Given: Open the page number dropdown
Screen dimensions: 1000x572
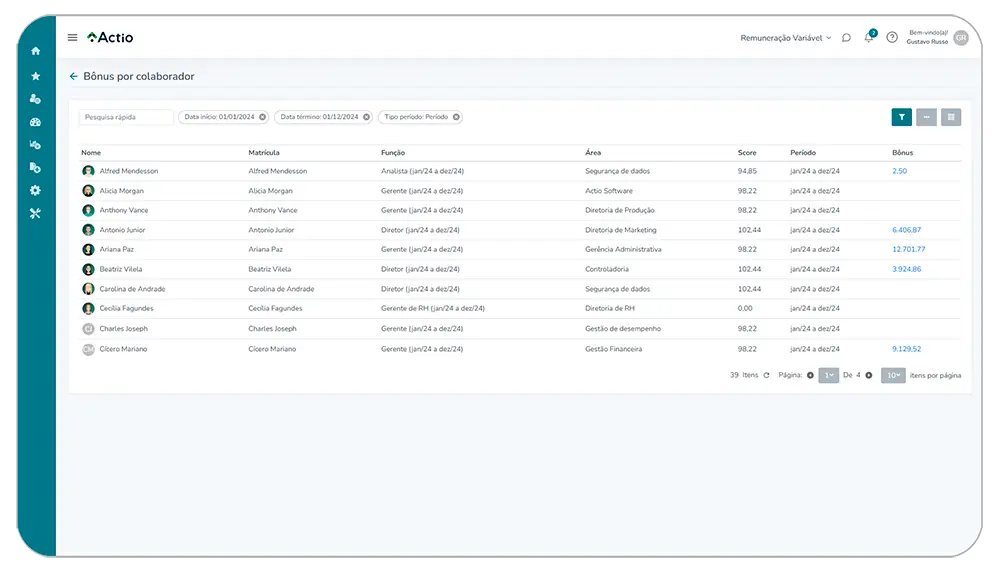Looking at the screenshot, I should pyautogui.click(x=828, y=375).
